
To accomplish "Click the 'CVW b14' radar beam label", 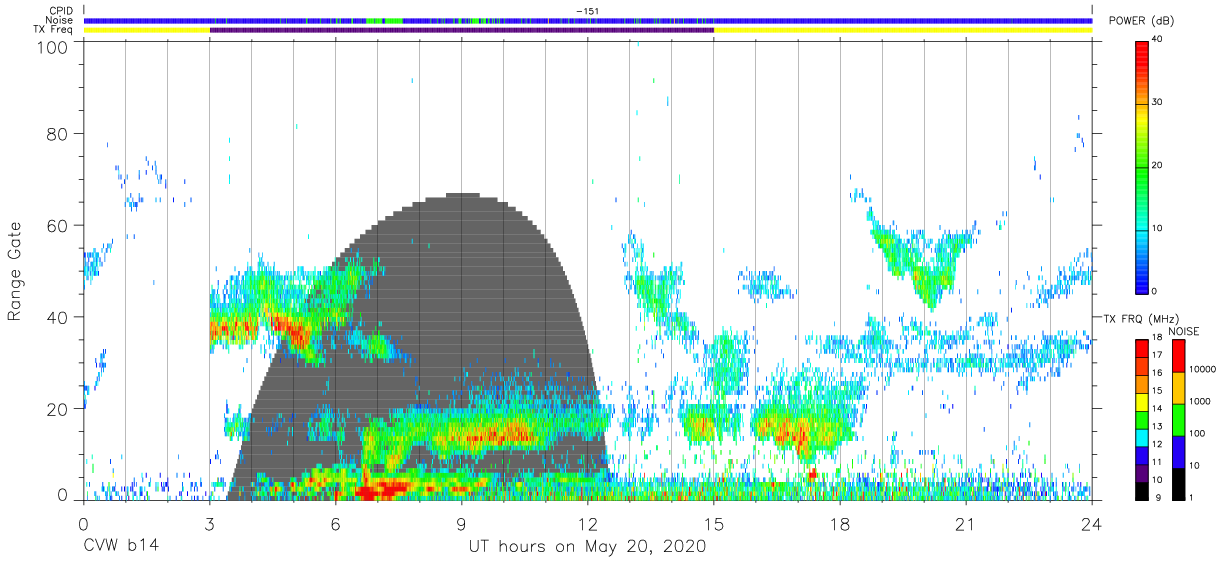I will point(120,547).
